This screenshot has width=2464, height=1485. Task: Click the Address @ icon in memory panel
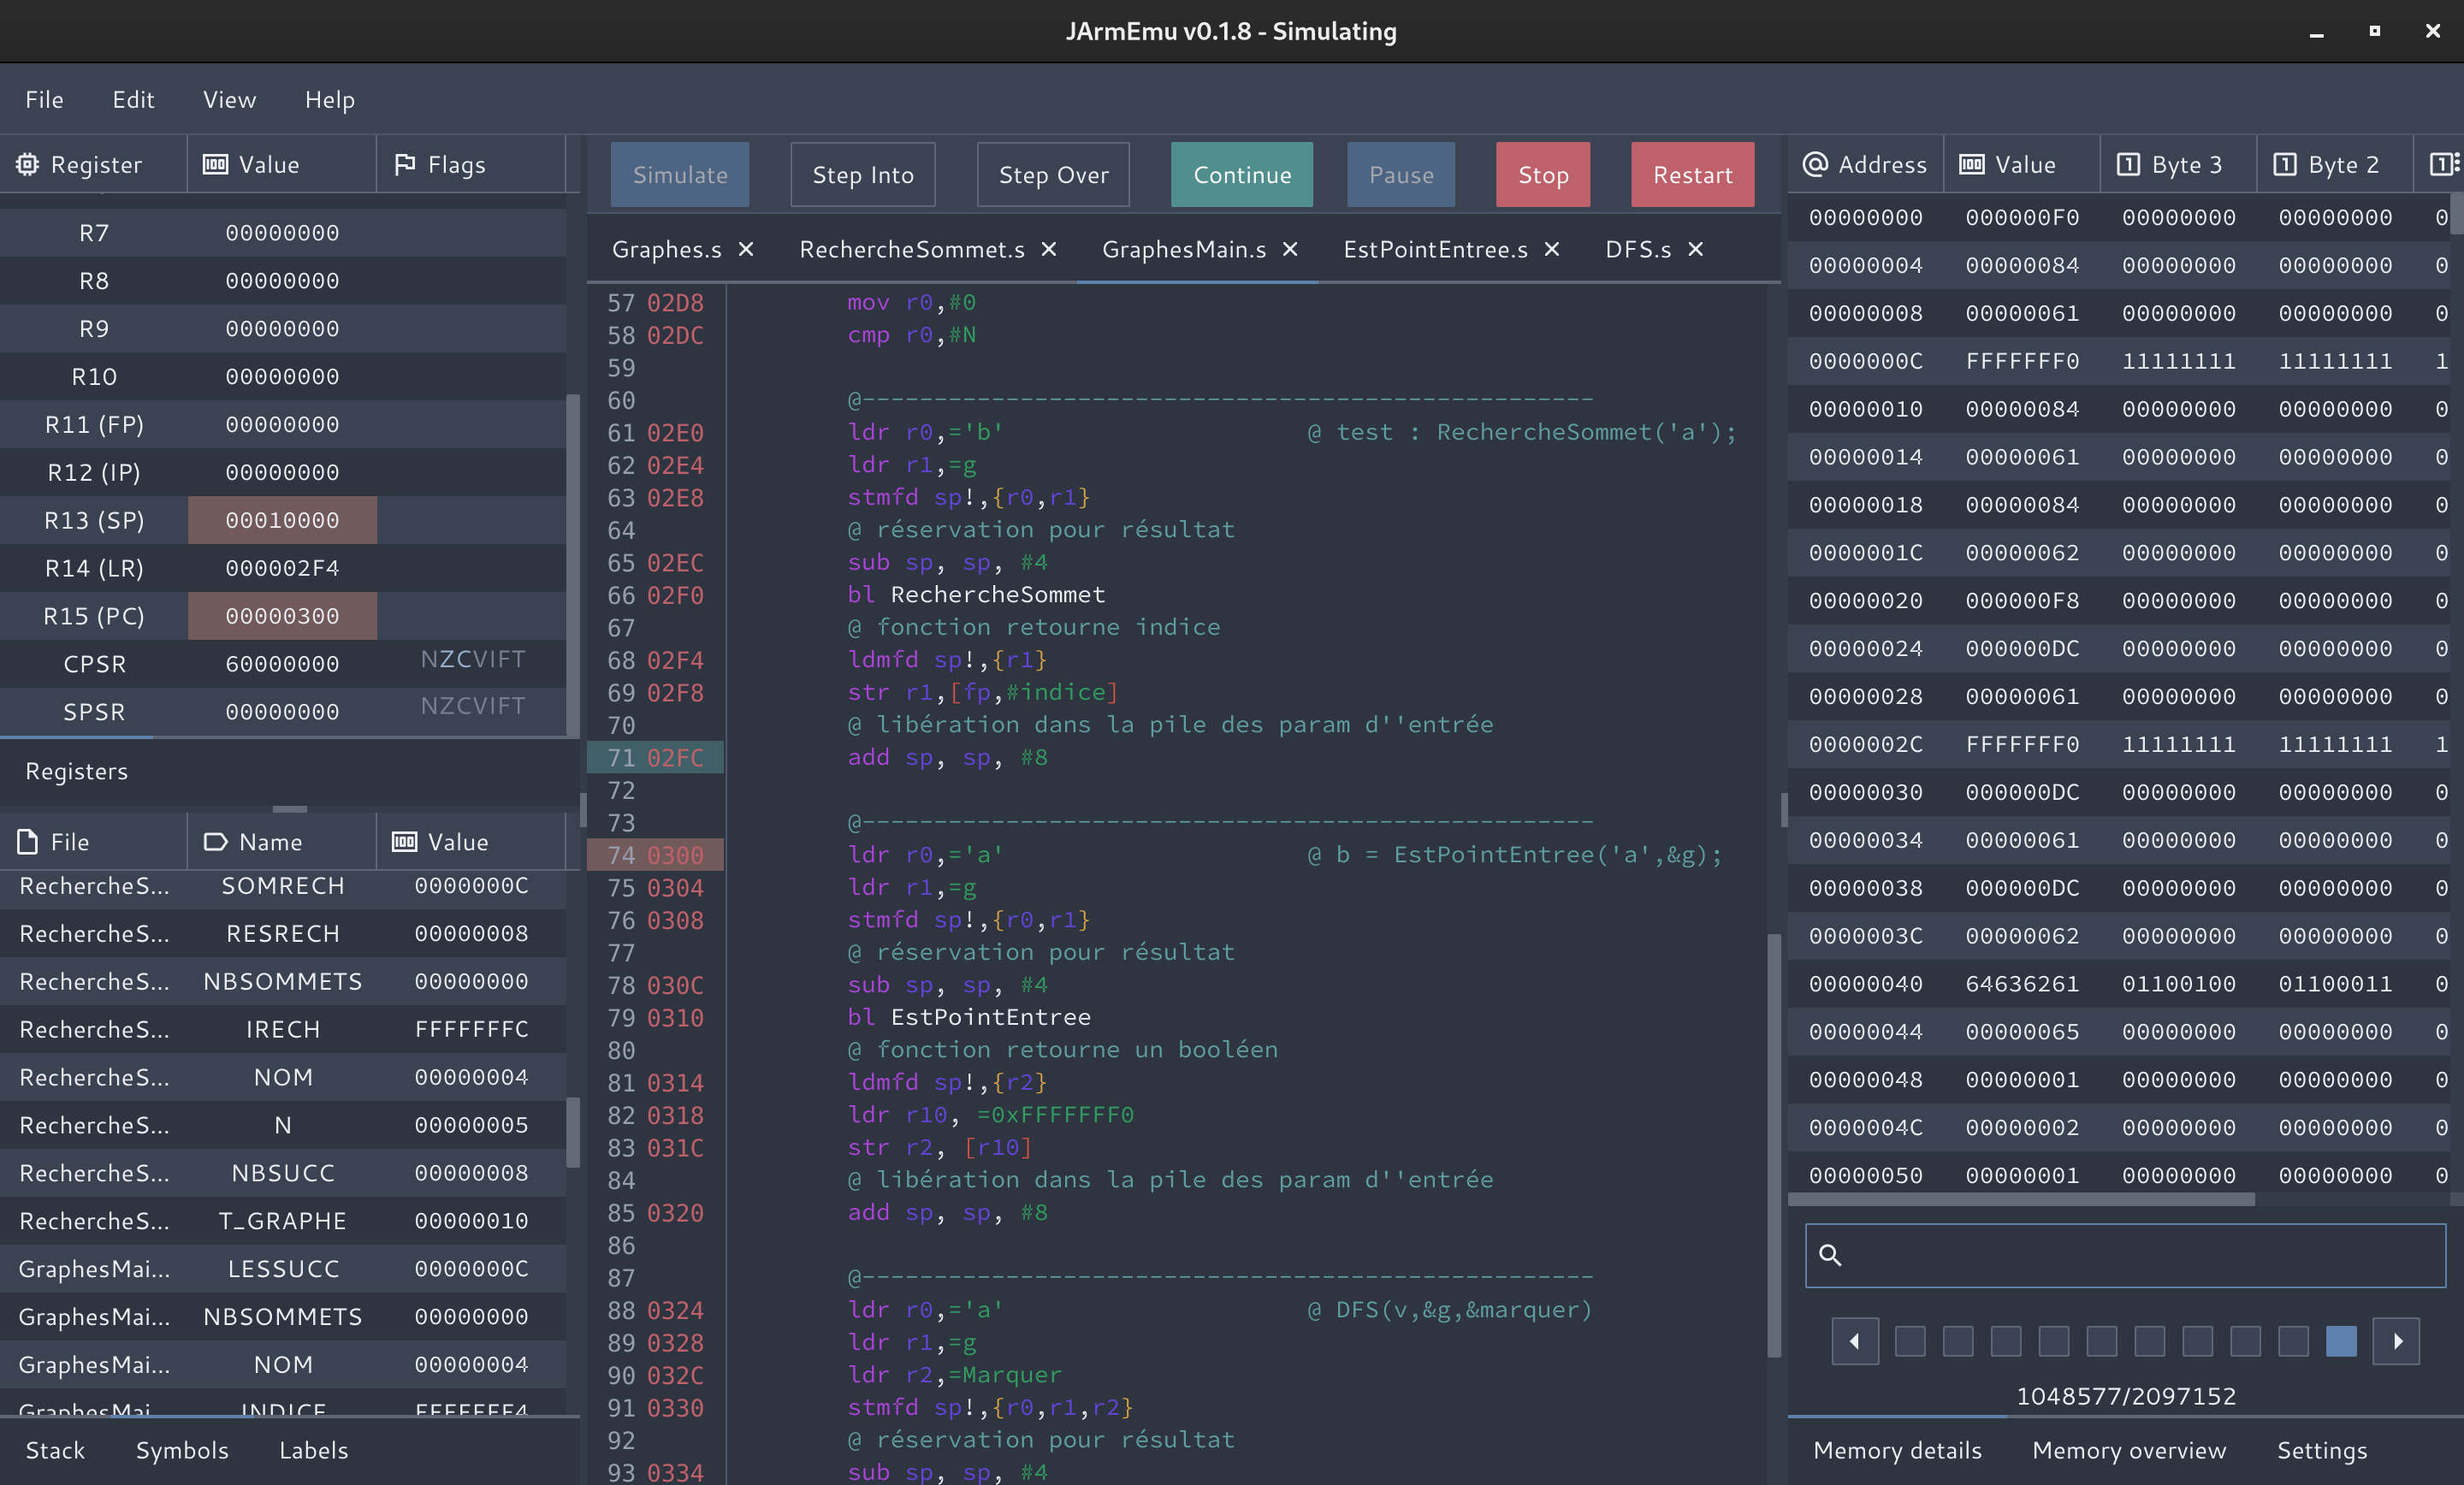[1816, 164]
